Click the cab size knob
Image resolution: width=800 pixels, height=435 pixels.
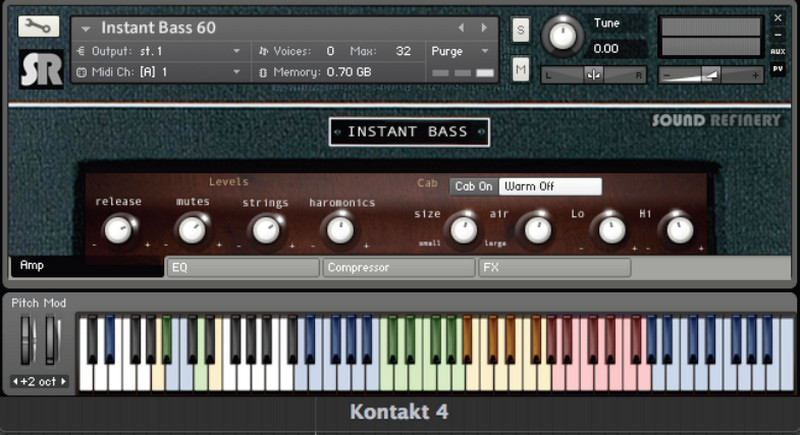[x=462, y=230]
